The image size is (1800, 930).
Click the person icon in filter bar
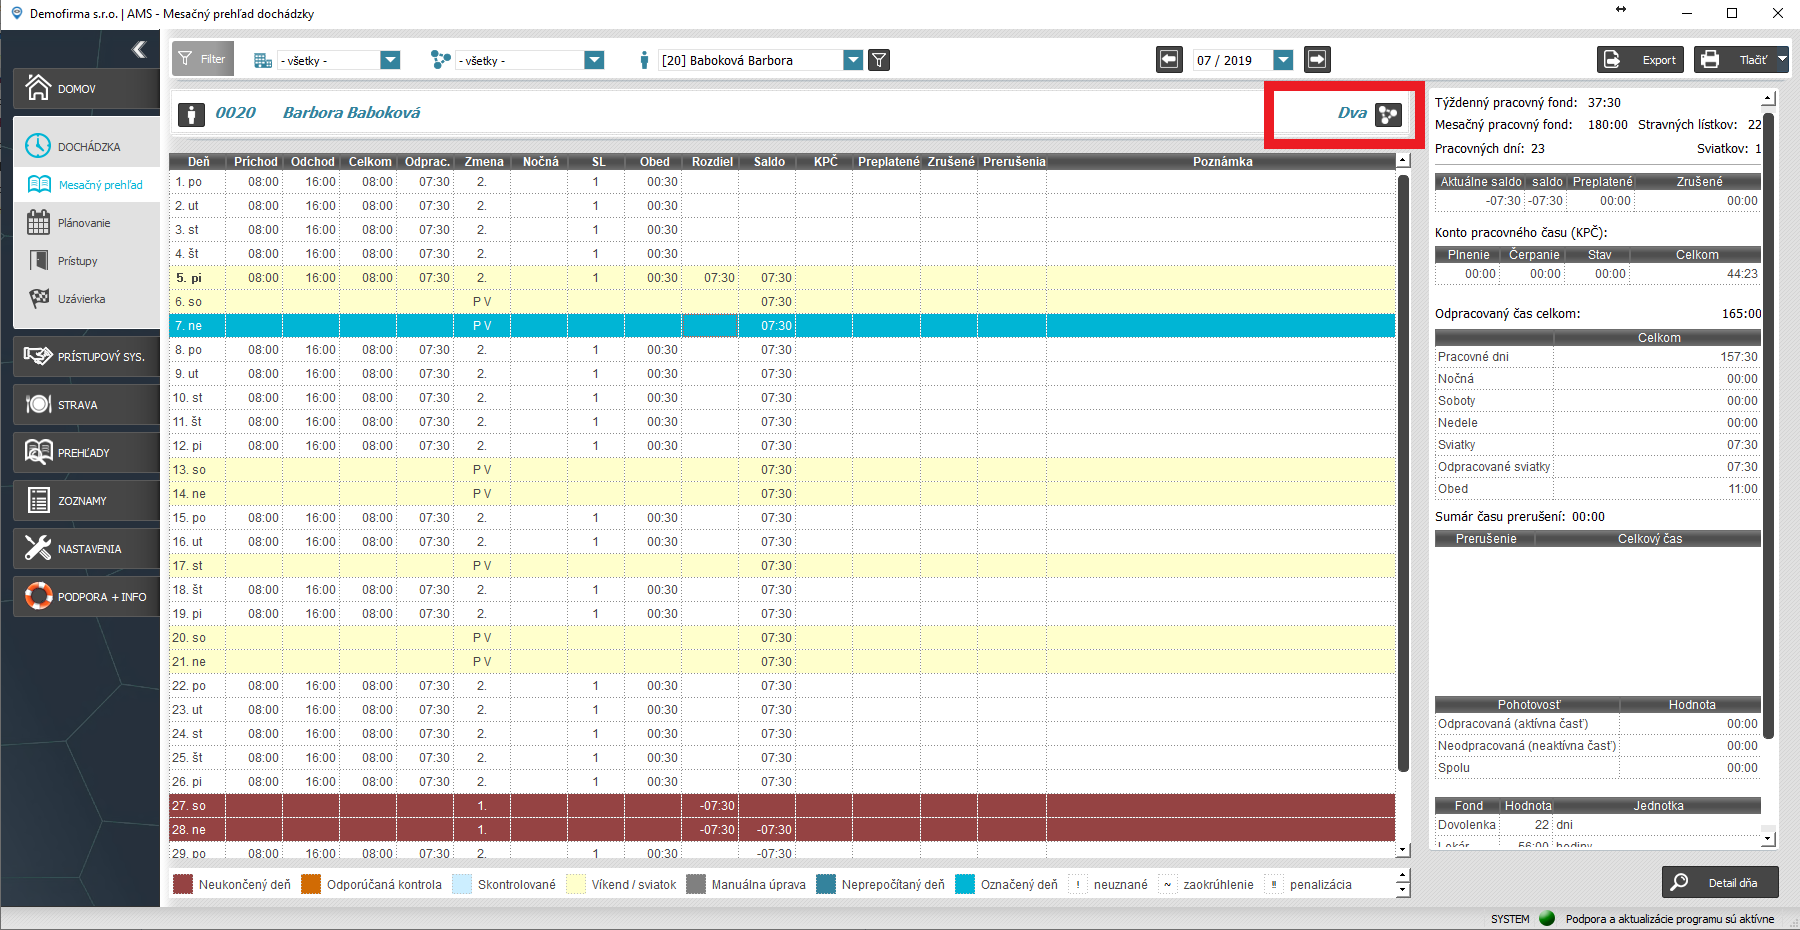(x=644, y=60)
